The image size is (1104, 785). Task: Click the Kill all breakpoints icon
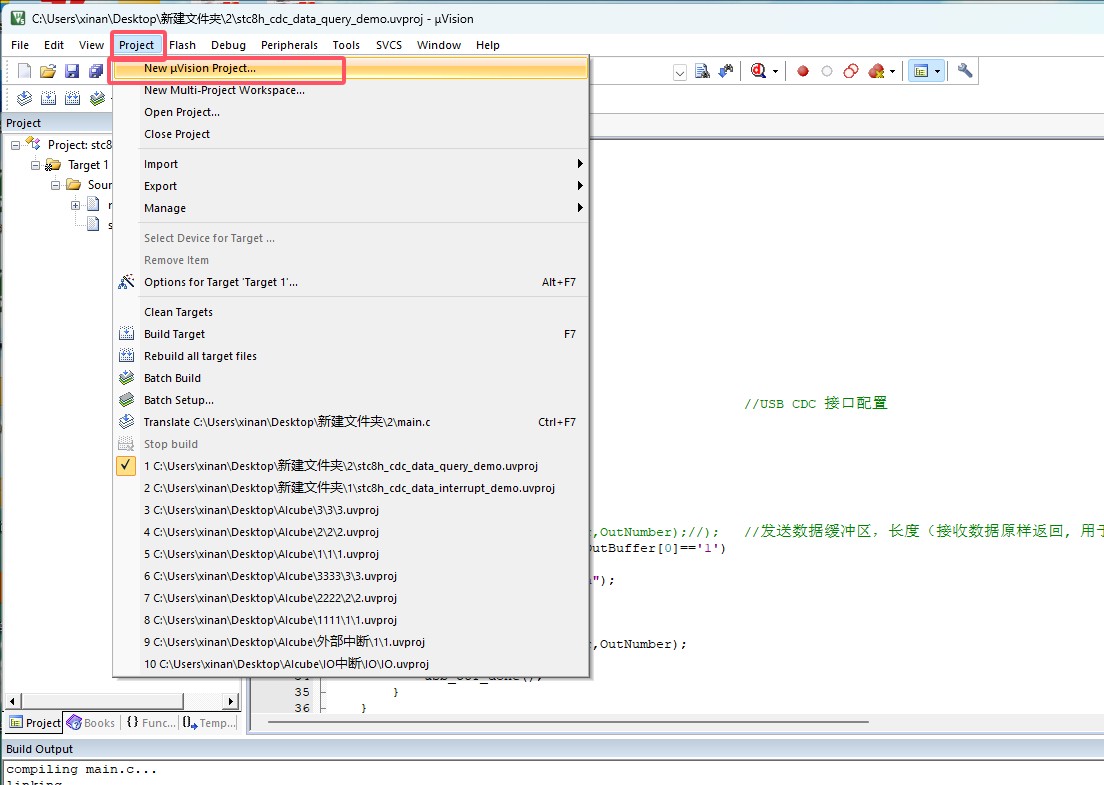(877, 71)
